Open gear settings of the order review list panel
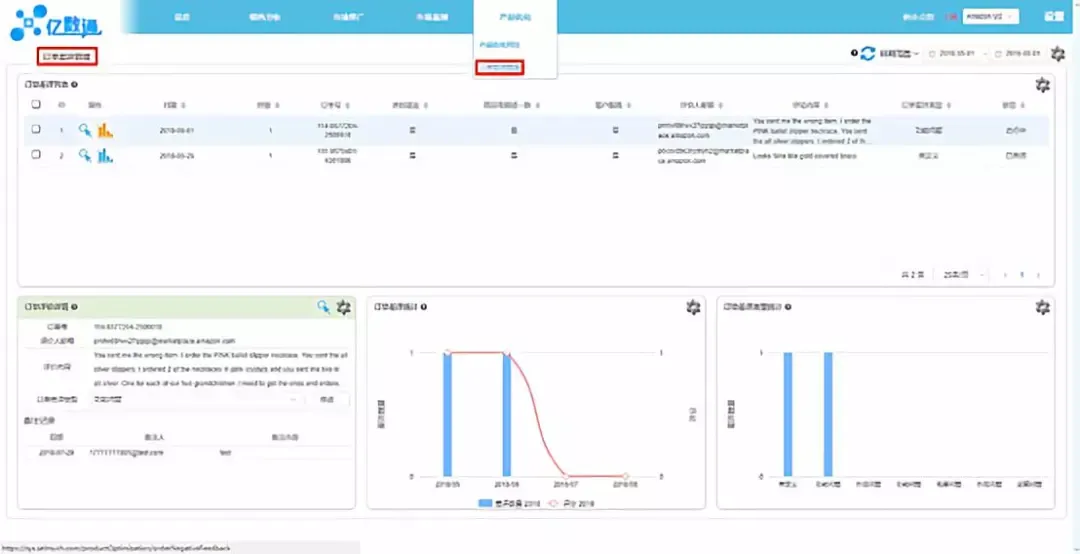Image resolution: width=1080 pixels, height=554 pixels. [x=1042, y=86]
